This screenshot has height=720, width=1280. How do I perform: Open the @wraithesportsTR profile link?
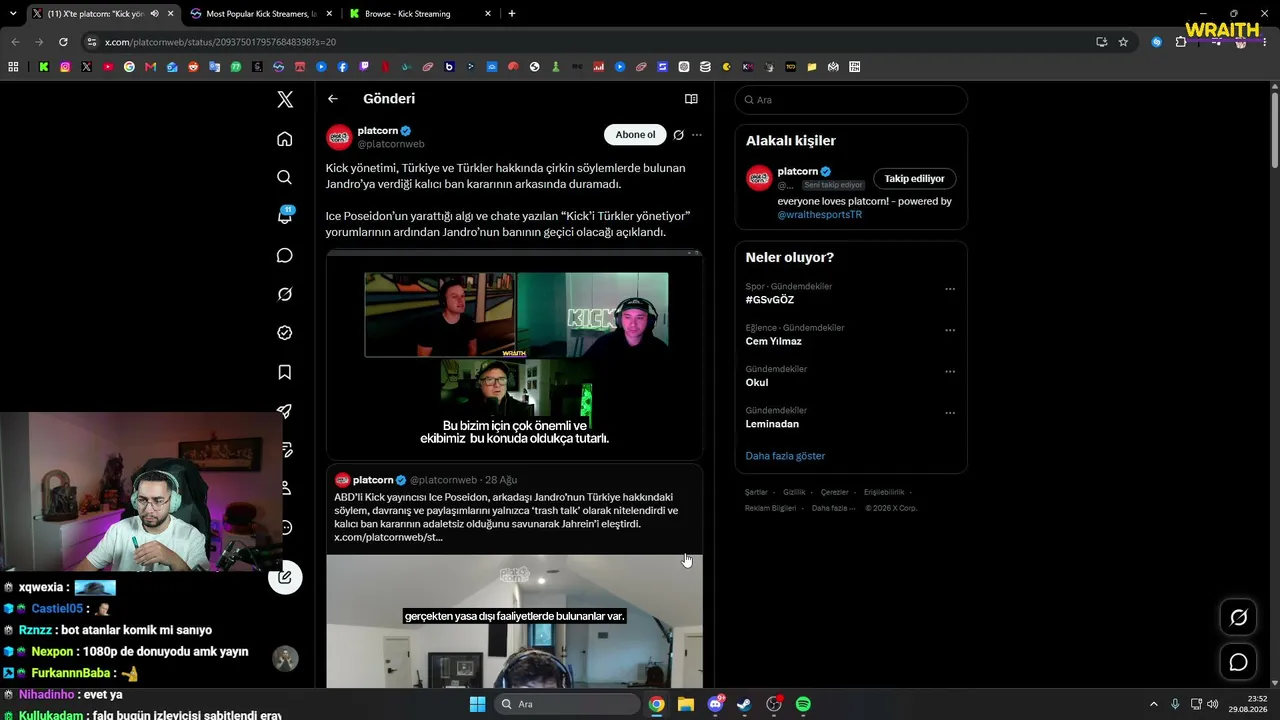click(819, 215)
